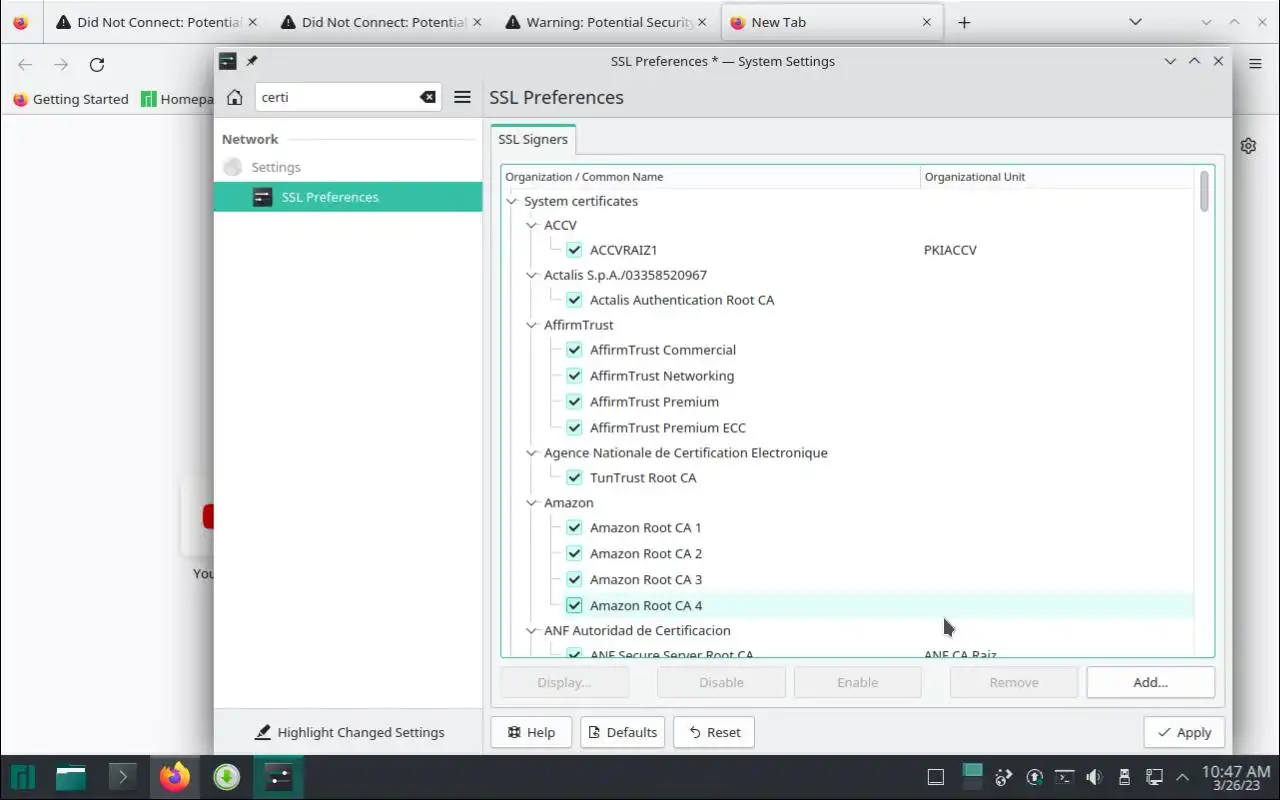Screen dimensions: 1280x800
Task: Sort by Organization / Common Name header
Action: [x=711, y=177]
